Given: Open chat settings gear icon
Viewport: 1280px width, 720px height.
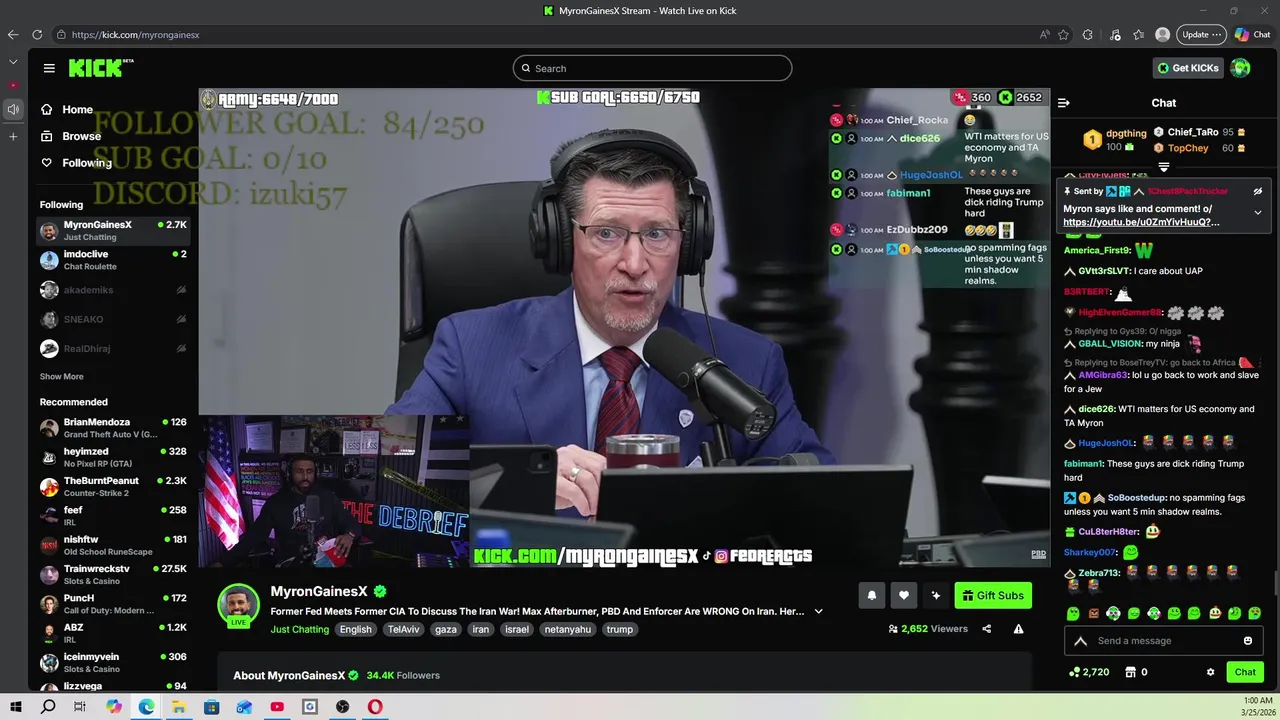Looking at the screenshot, I should 1210,672.
